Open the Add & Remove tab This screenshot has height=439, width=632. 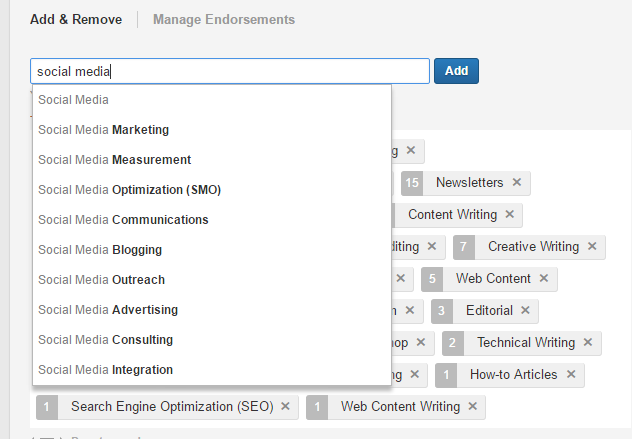[76, 19]
